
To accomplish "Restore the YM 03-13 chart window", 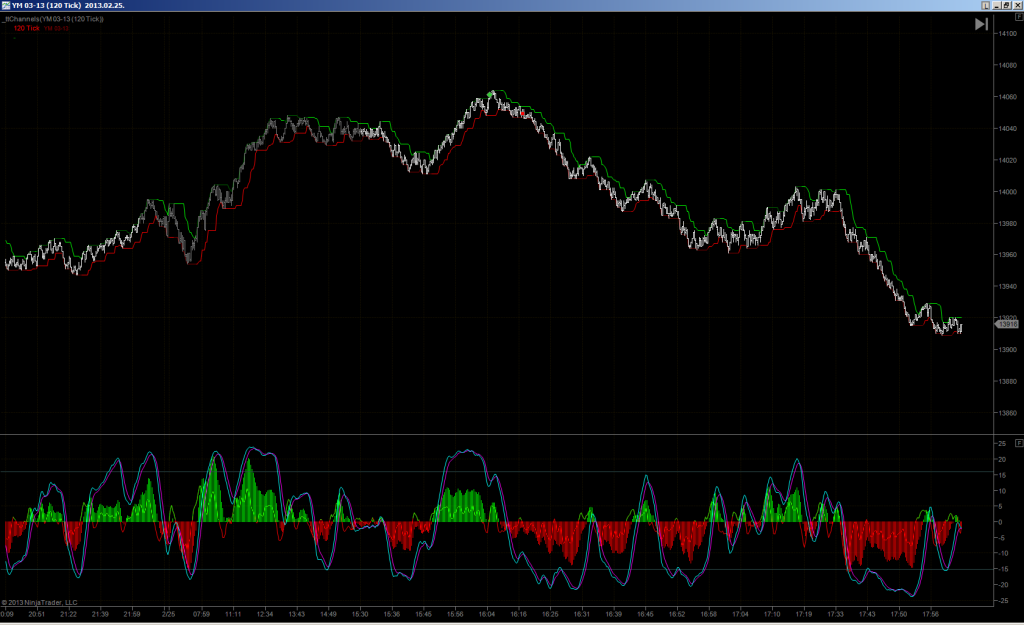I will coord(1007,5).
